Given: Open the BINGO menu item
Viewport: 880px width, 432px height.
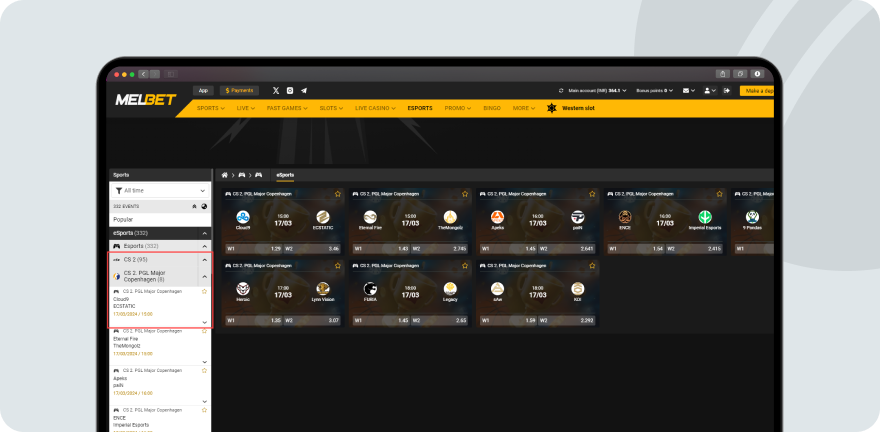Looking at the screenshot, I should point(492,108).
